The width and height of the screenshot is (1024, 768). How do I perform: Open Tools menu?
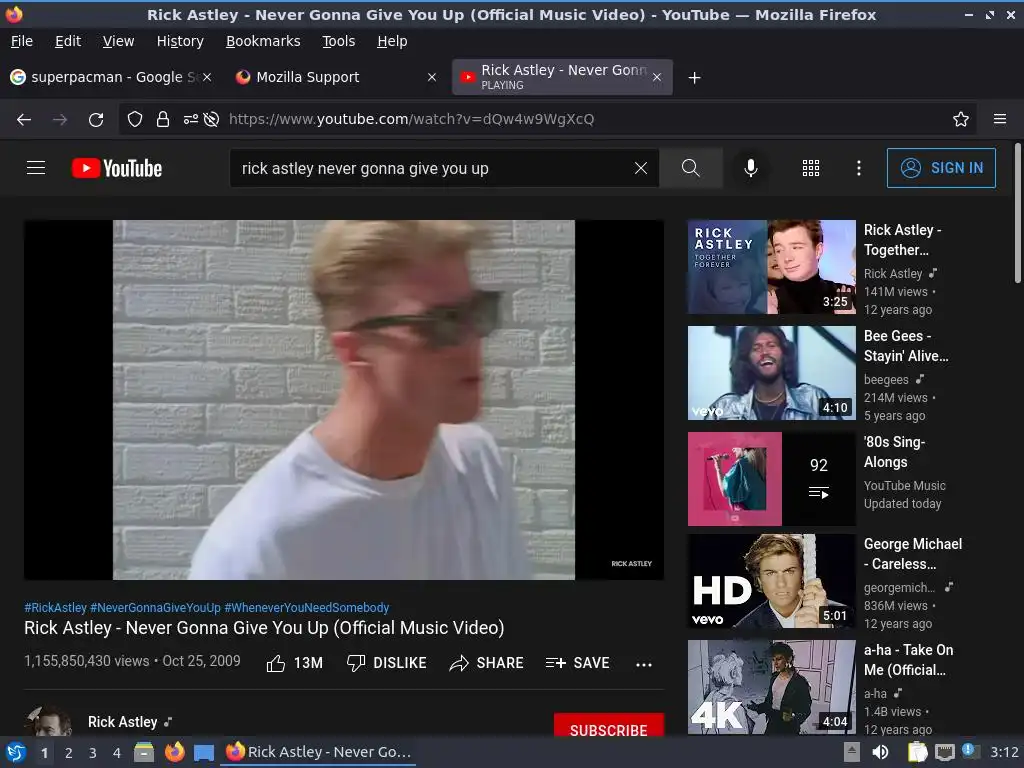[x=338, y=41]
